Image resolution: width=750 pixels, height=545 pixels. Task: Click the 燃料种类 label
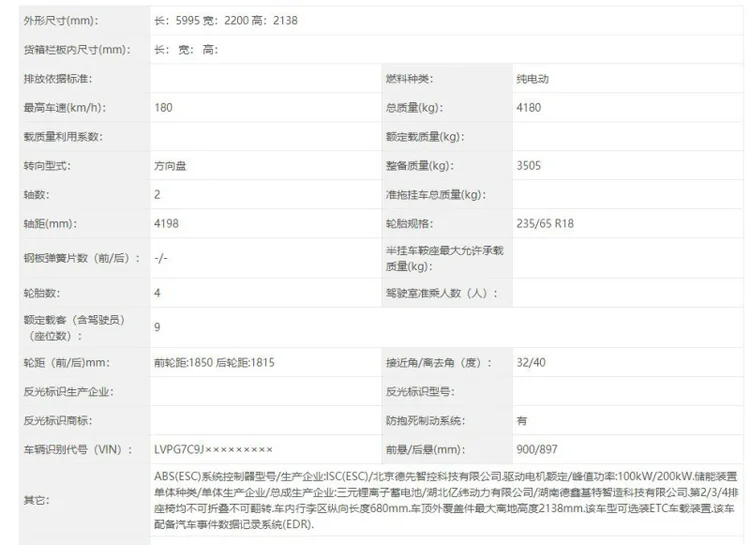click(x=409, y=79)
